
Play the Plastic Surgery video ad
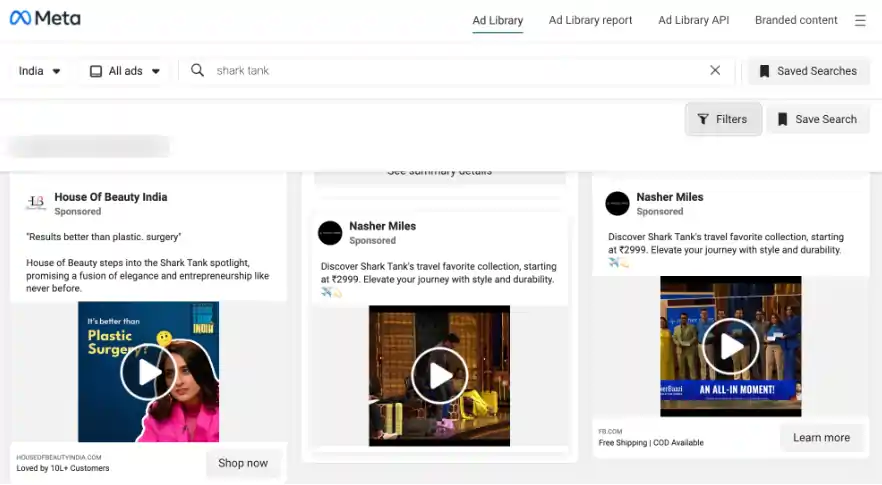148,372
